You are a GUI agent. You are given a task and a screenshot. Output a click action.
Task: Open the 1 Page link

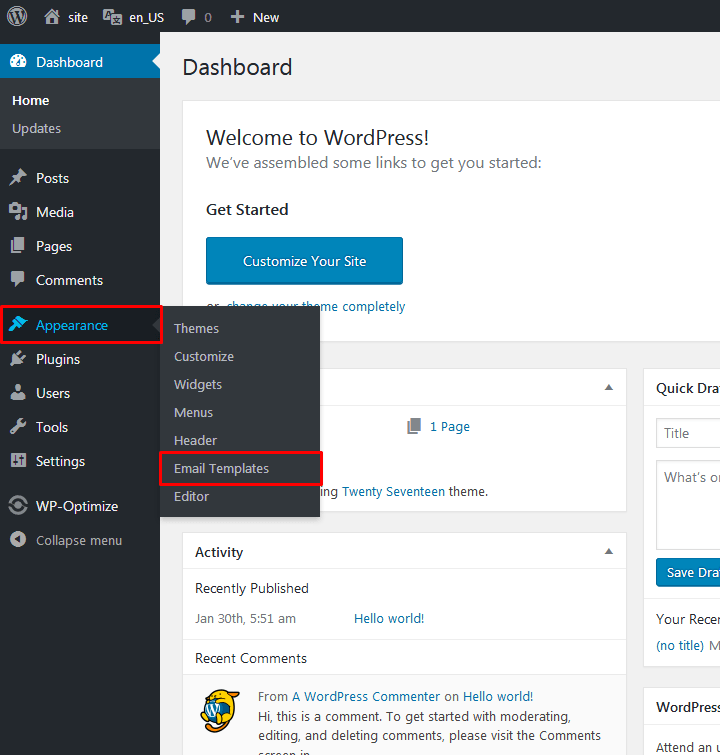[450, 427]
